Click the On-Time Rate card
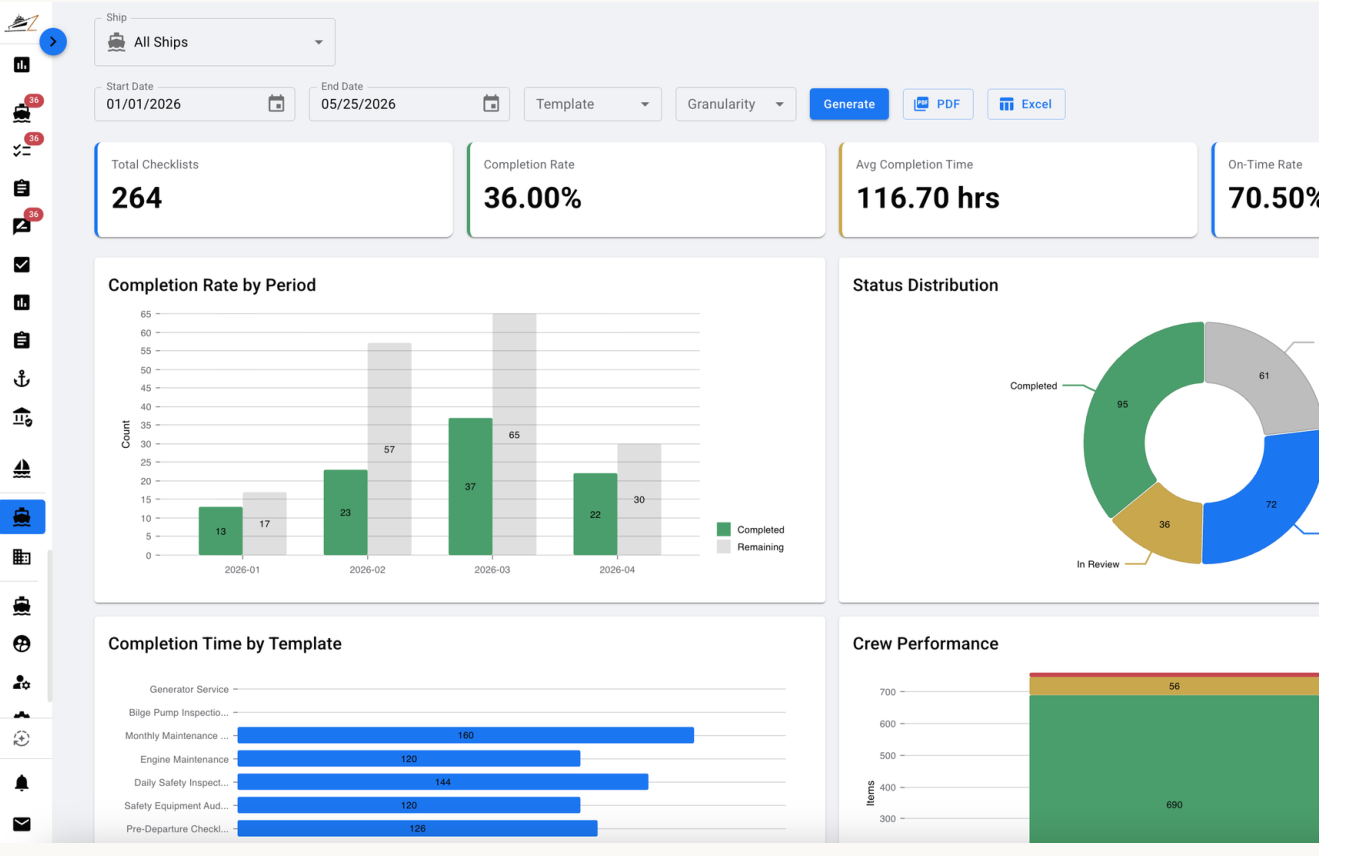This screenshot has width=1365, height=856. pyautogui.click(x=1265, y=190)
